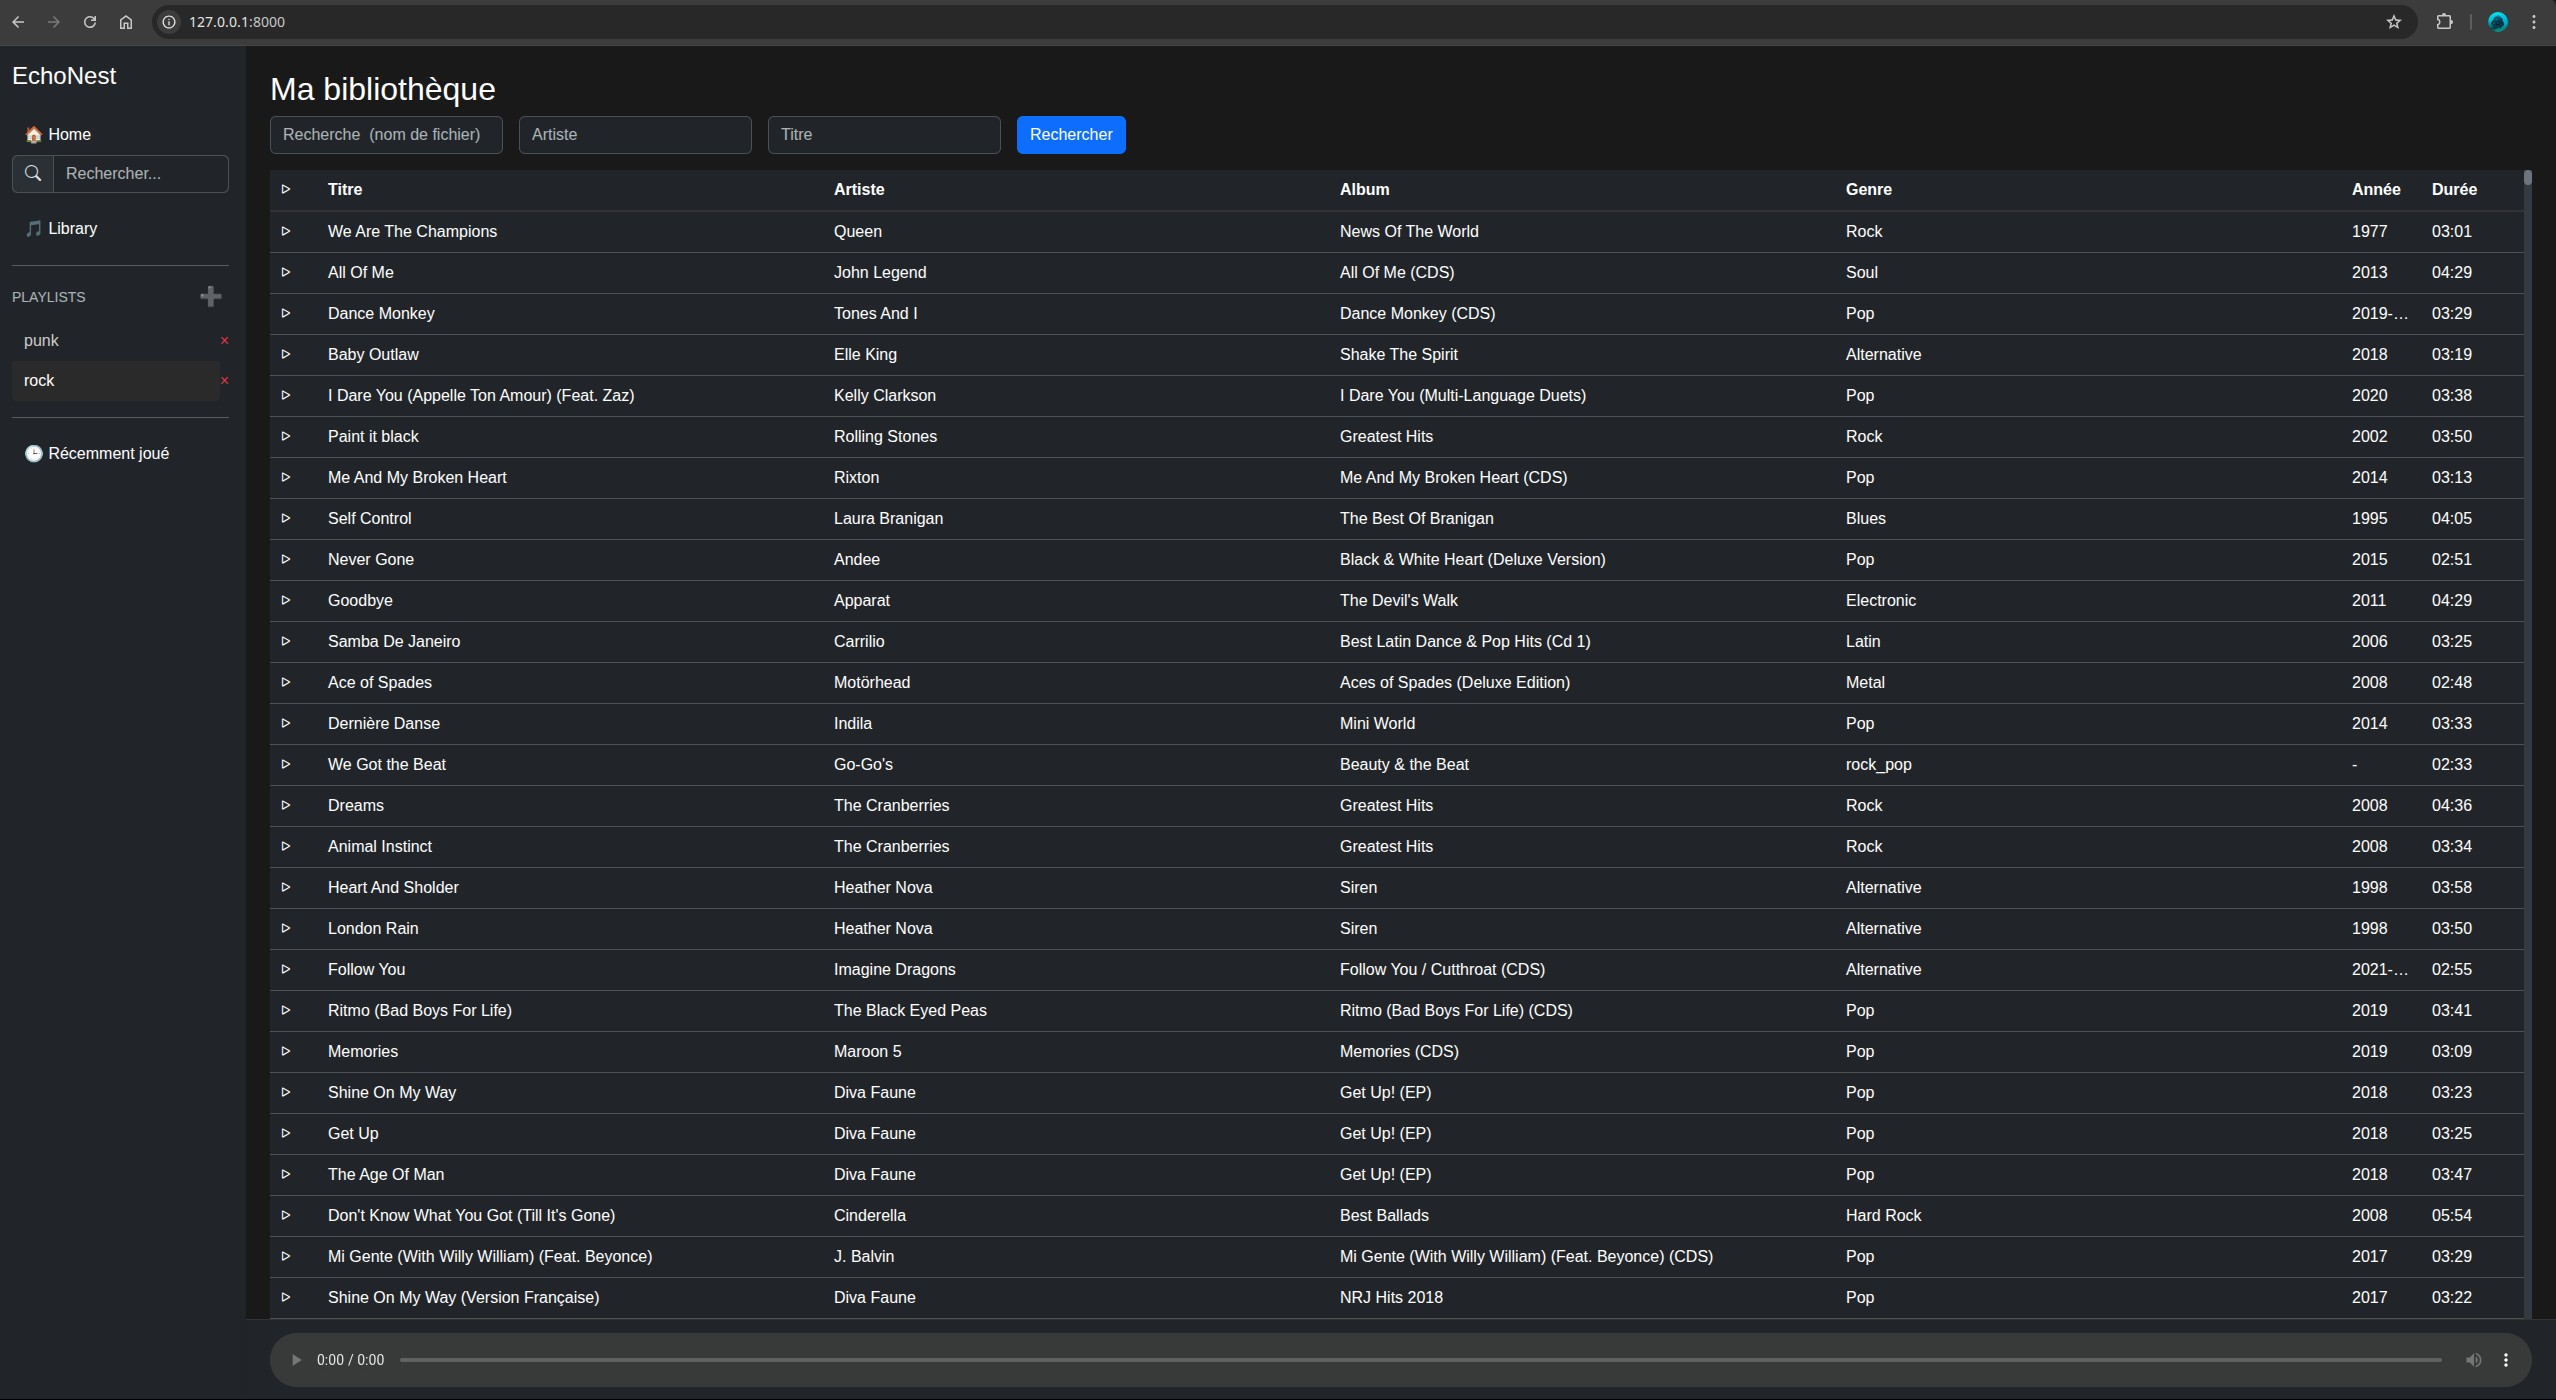Click the Album column header
Viewport: 2556px width, 1400px height.
[1364, 189]
